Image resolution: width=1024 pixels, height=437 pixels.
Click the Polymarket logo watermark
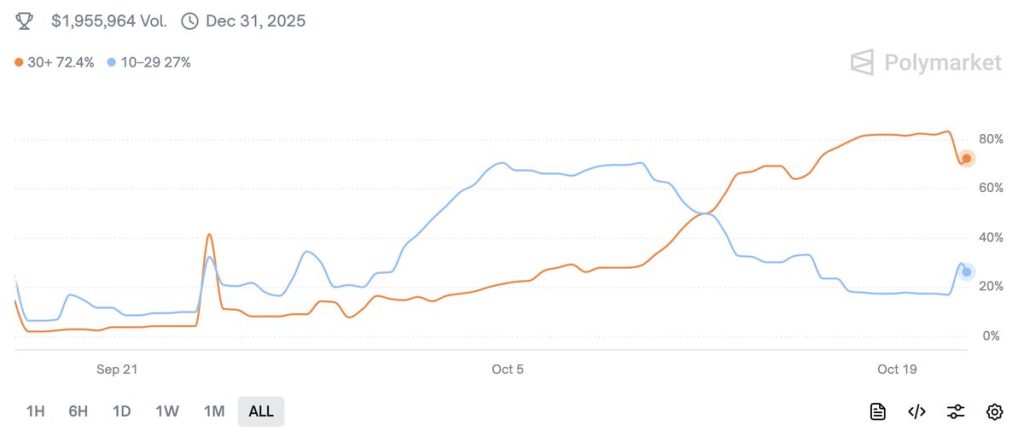pos(925,63)
